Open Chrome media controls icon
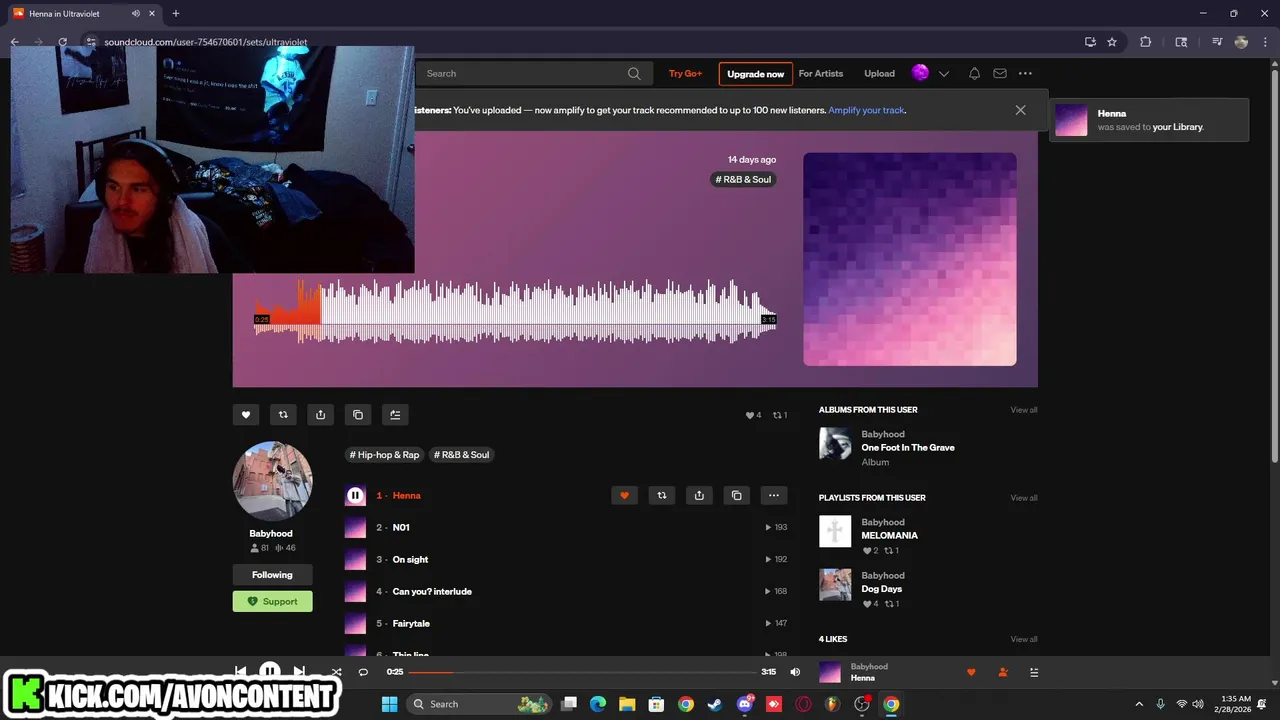The height and width of the screenshot is (720, 1280). point(1217,42)
